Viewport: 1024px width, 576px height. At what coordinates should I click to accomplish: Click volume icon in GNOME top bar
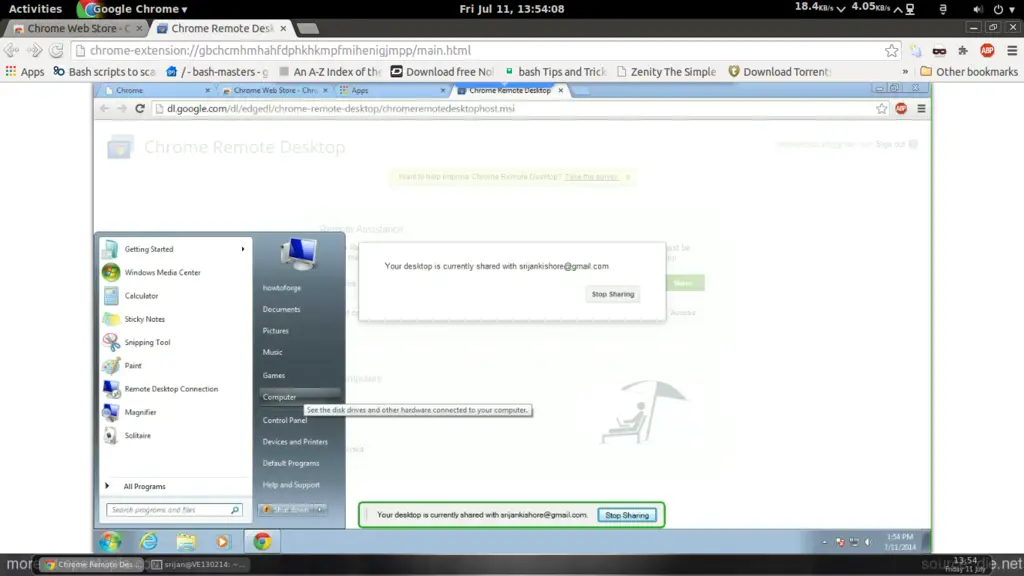click(x=977, y=9)
